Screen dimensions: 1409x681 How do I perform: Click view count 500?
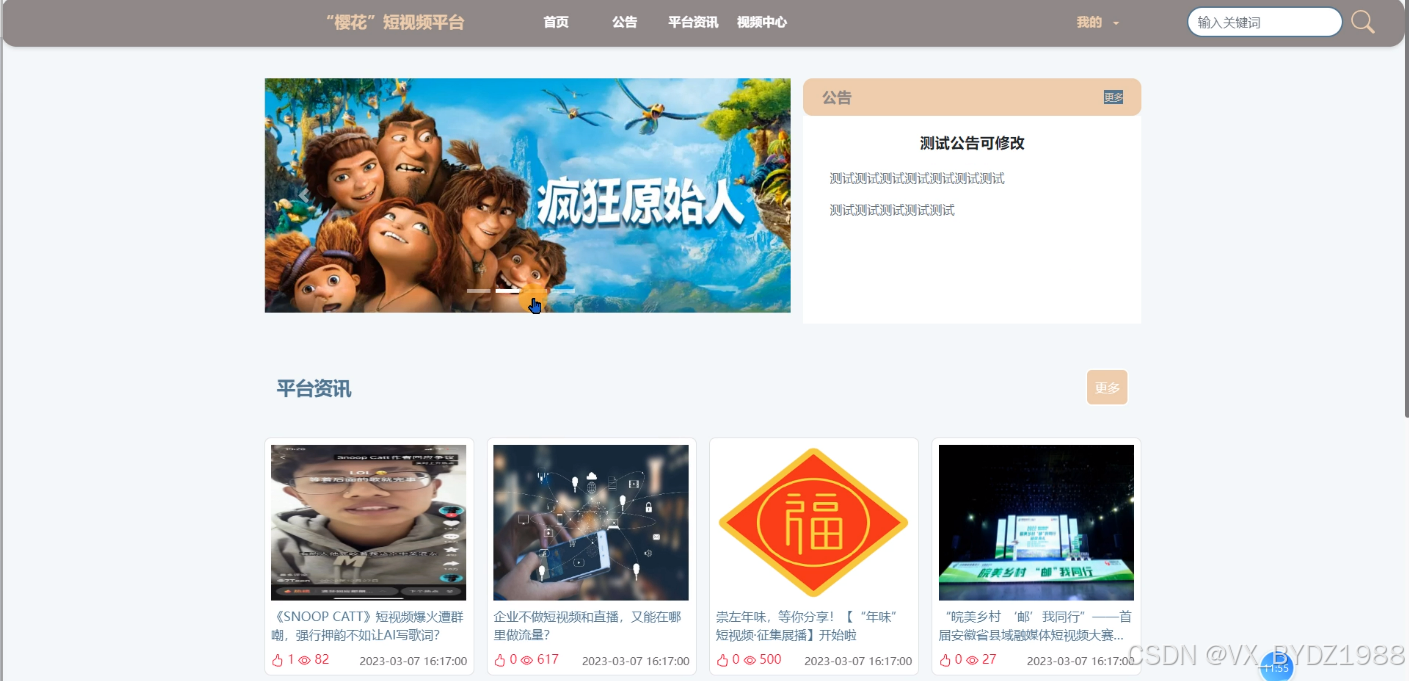(771, 660)
